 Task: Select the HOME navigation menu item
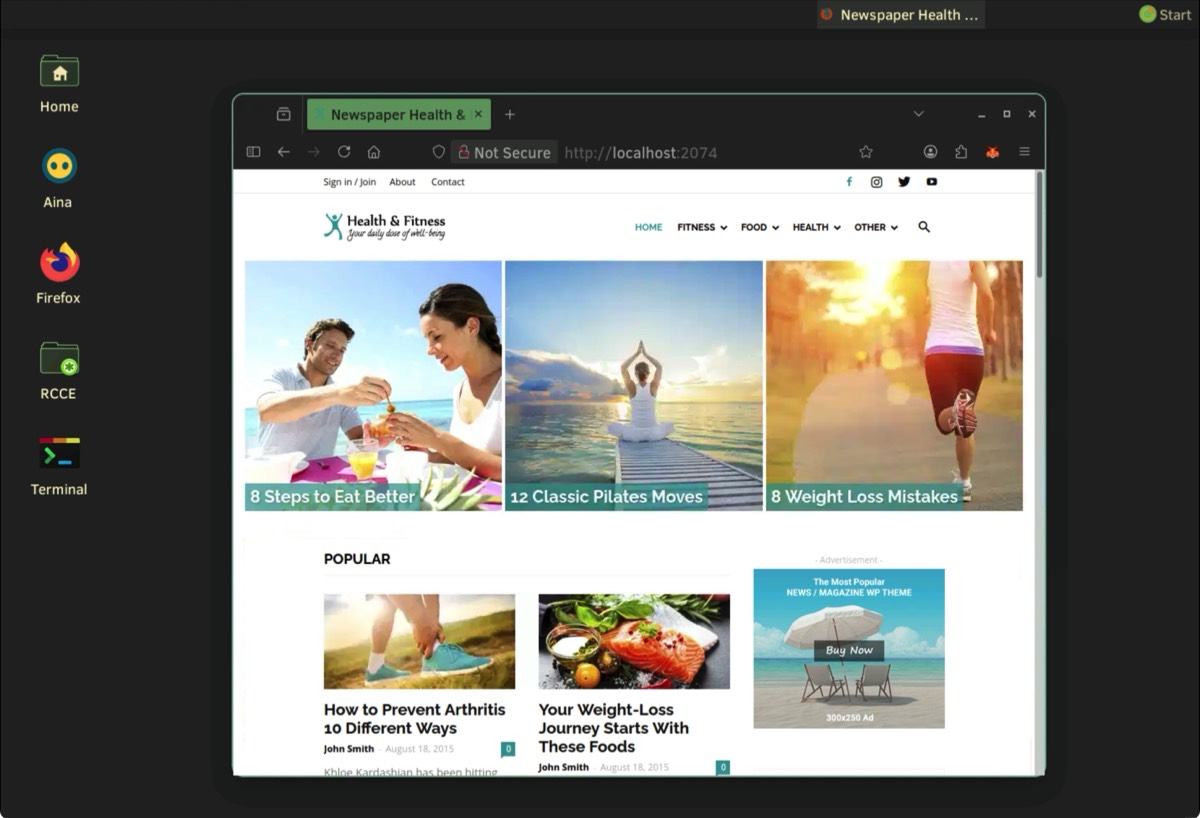coord(648,227)
